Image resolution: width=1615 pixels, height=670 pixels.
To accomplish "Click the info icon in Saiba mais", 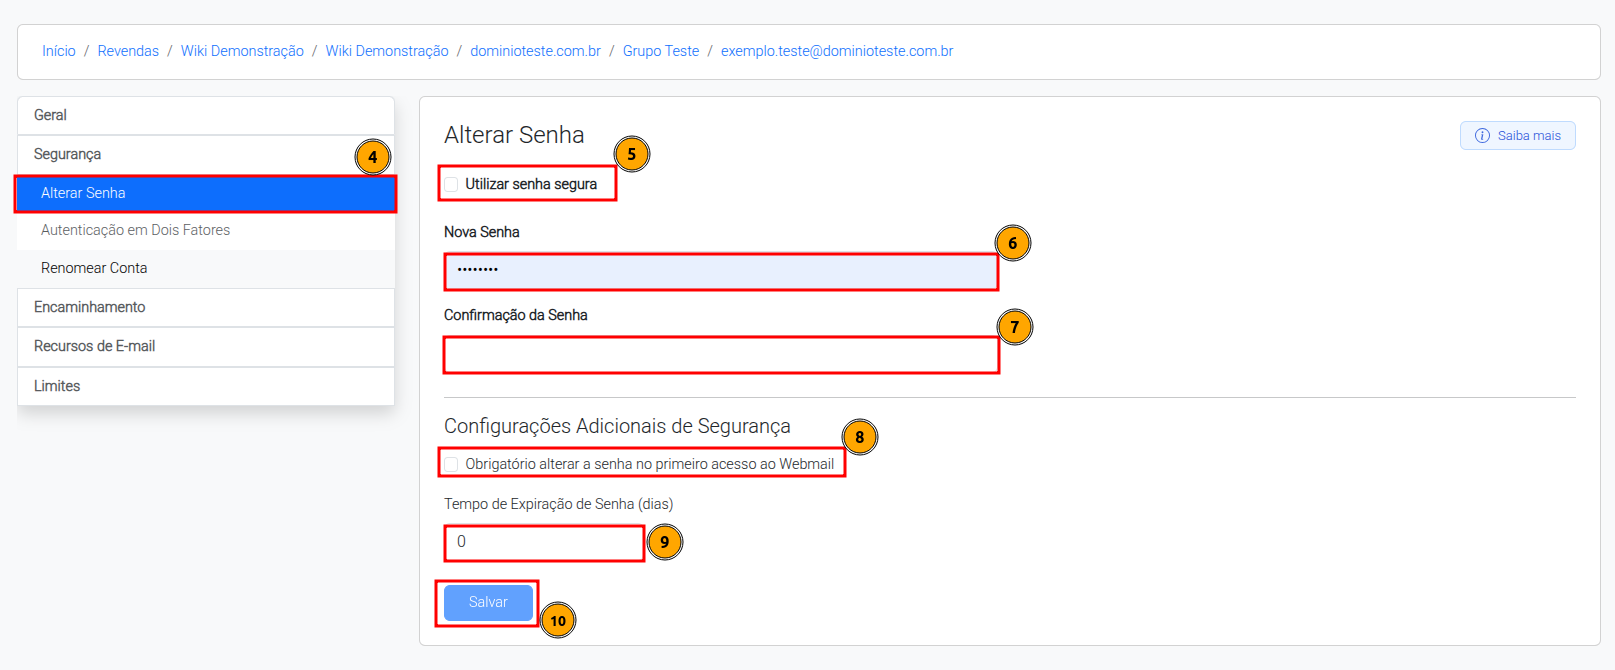I will [1482, 136].
